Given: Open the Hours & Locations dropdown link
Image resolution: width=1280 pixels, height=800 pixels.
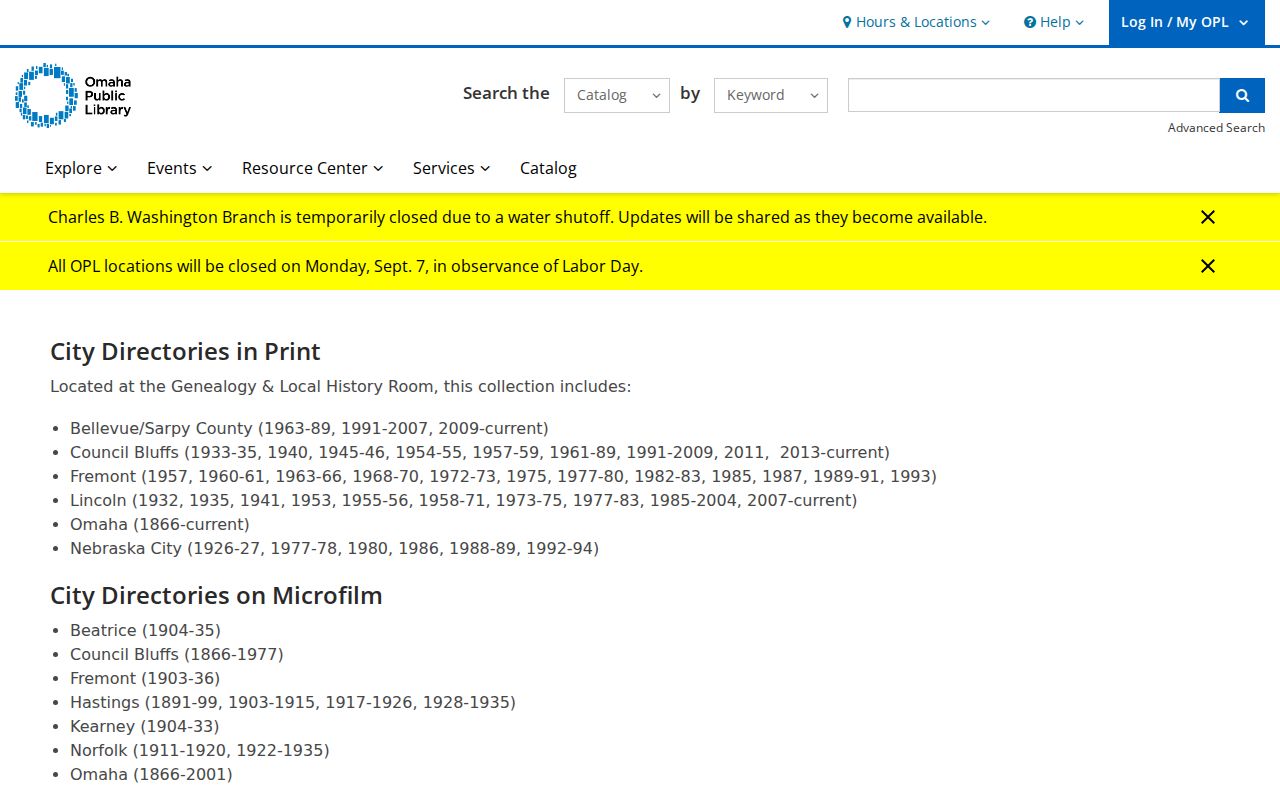Looking at the screenshot, I should click(916, 22).
